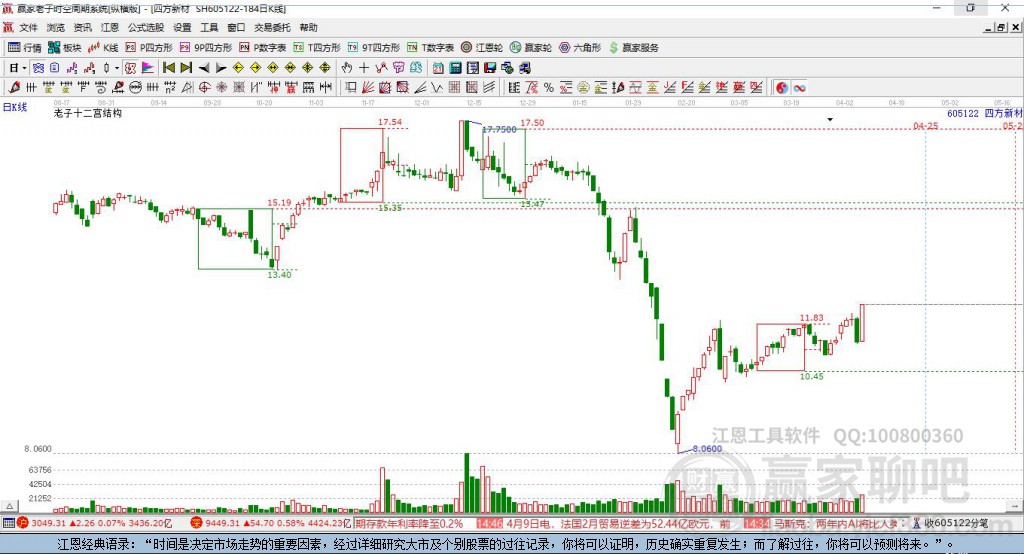
Task: Select the Gann fan lines tool
Action: (x=368, y=88)
